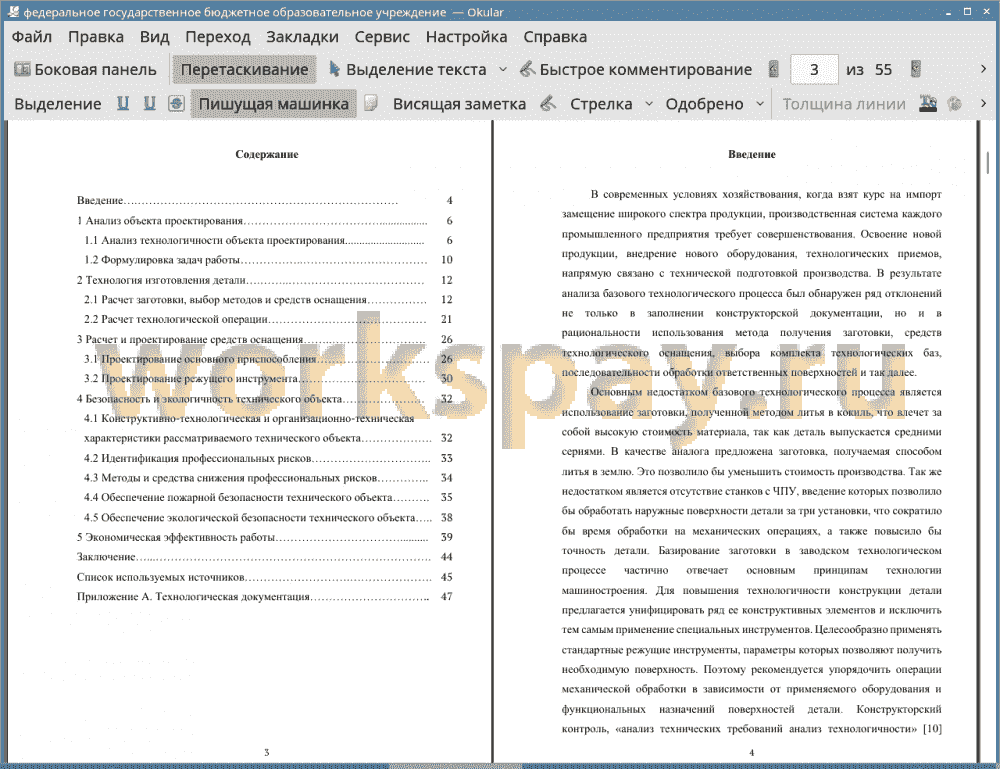Open the annotation font icon

928,103
